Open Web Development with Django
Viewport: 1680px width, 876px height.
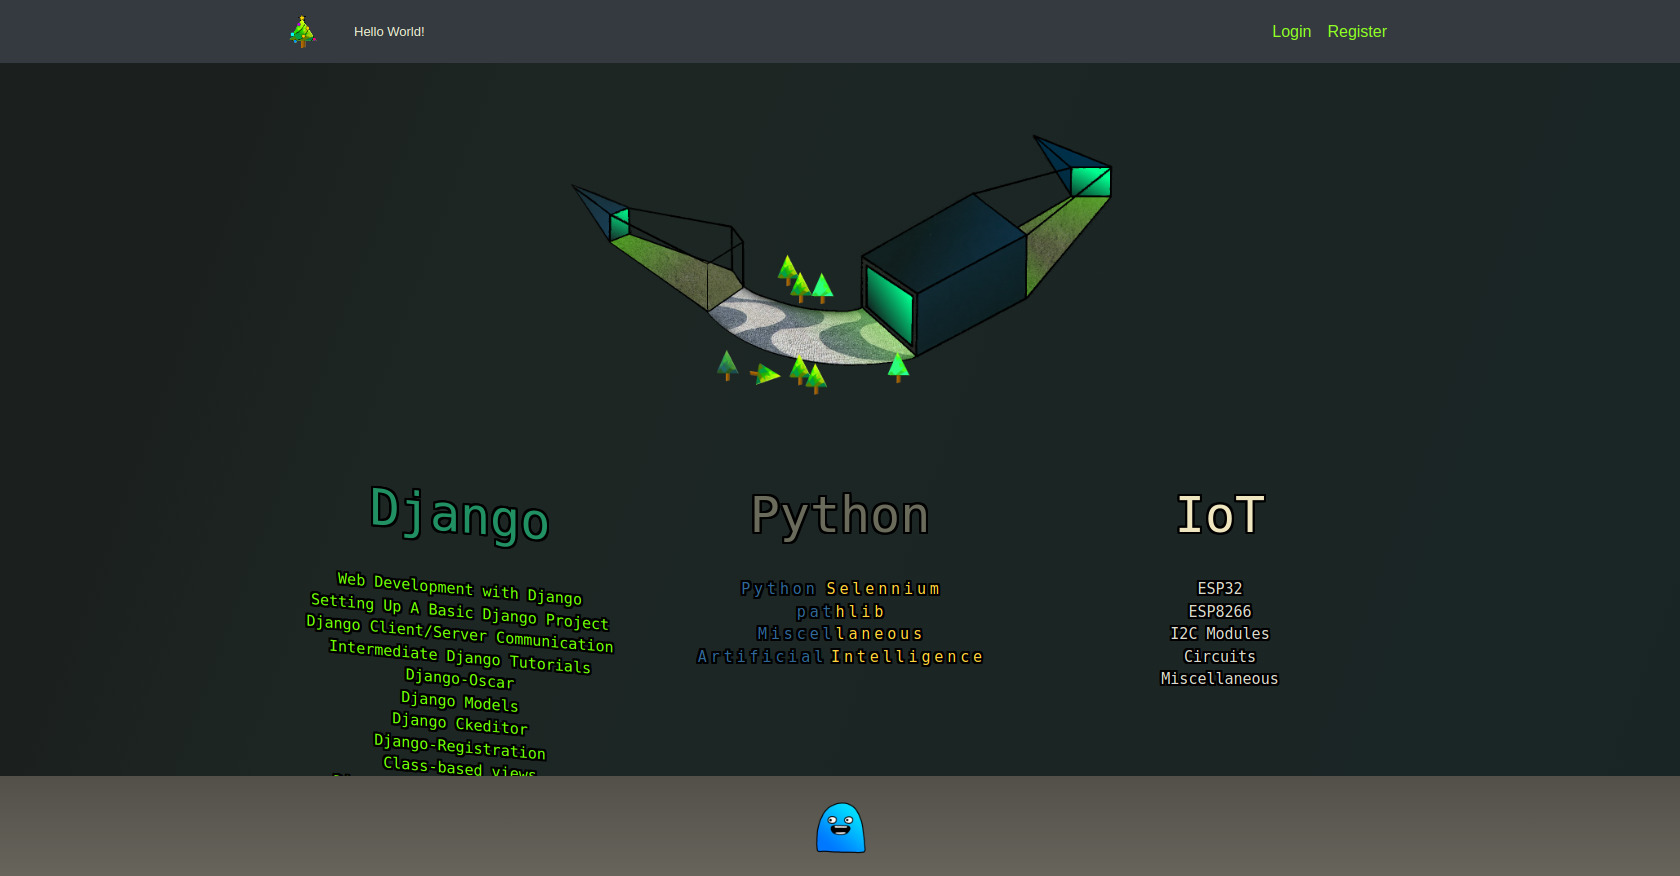(459, 588)
